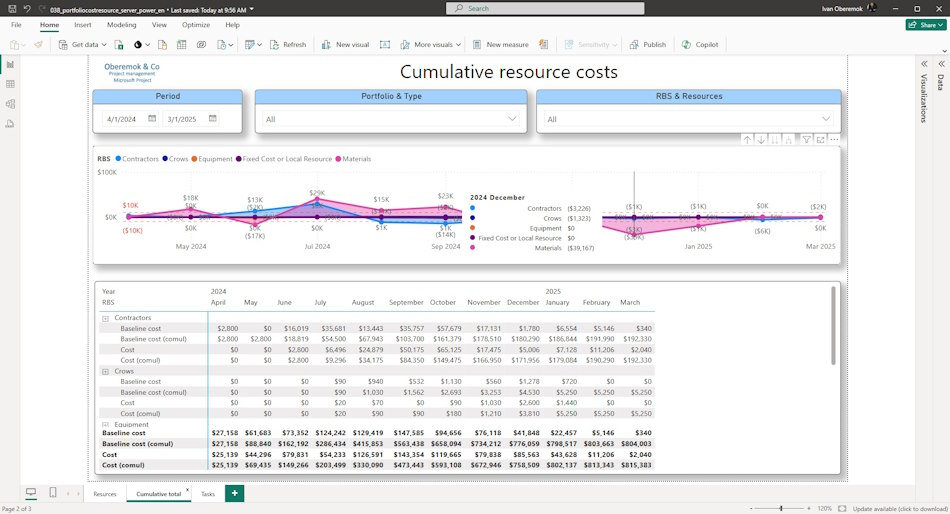Open DAX query view in left sidebar
This screenshot has height=514, width=950.
tap(10, 124)
